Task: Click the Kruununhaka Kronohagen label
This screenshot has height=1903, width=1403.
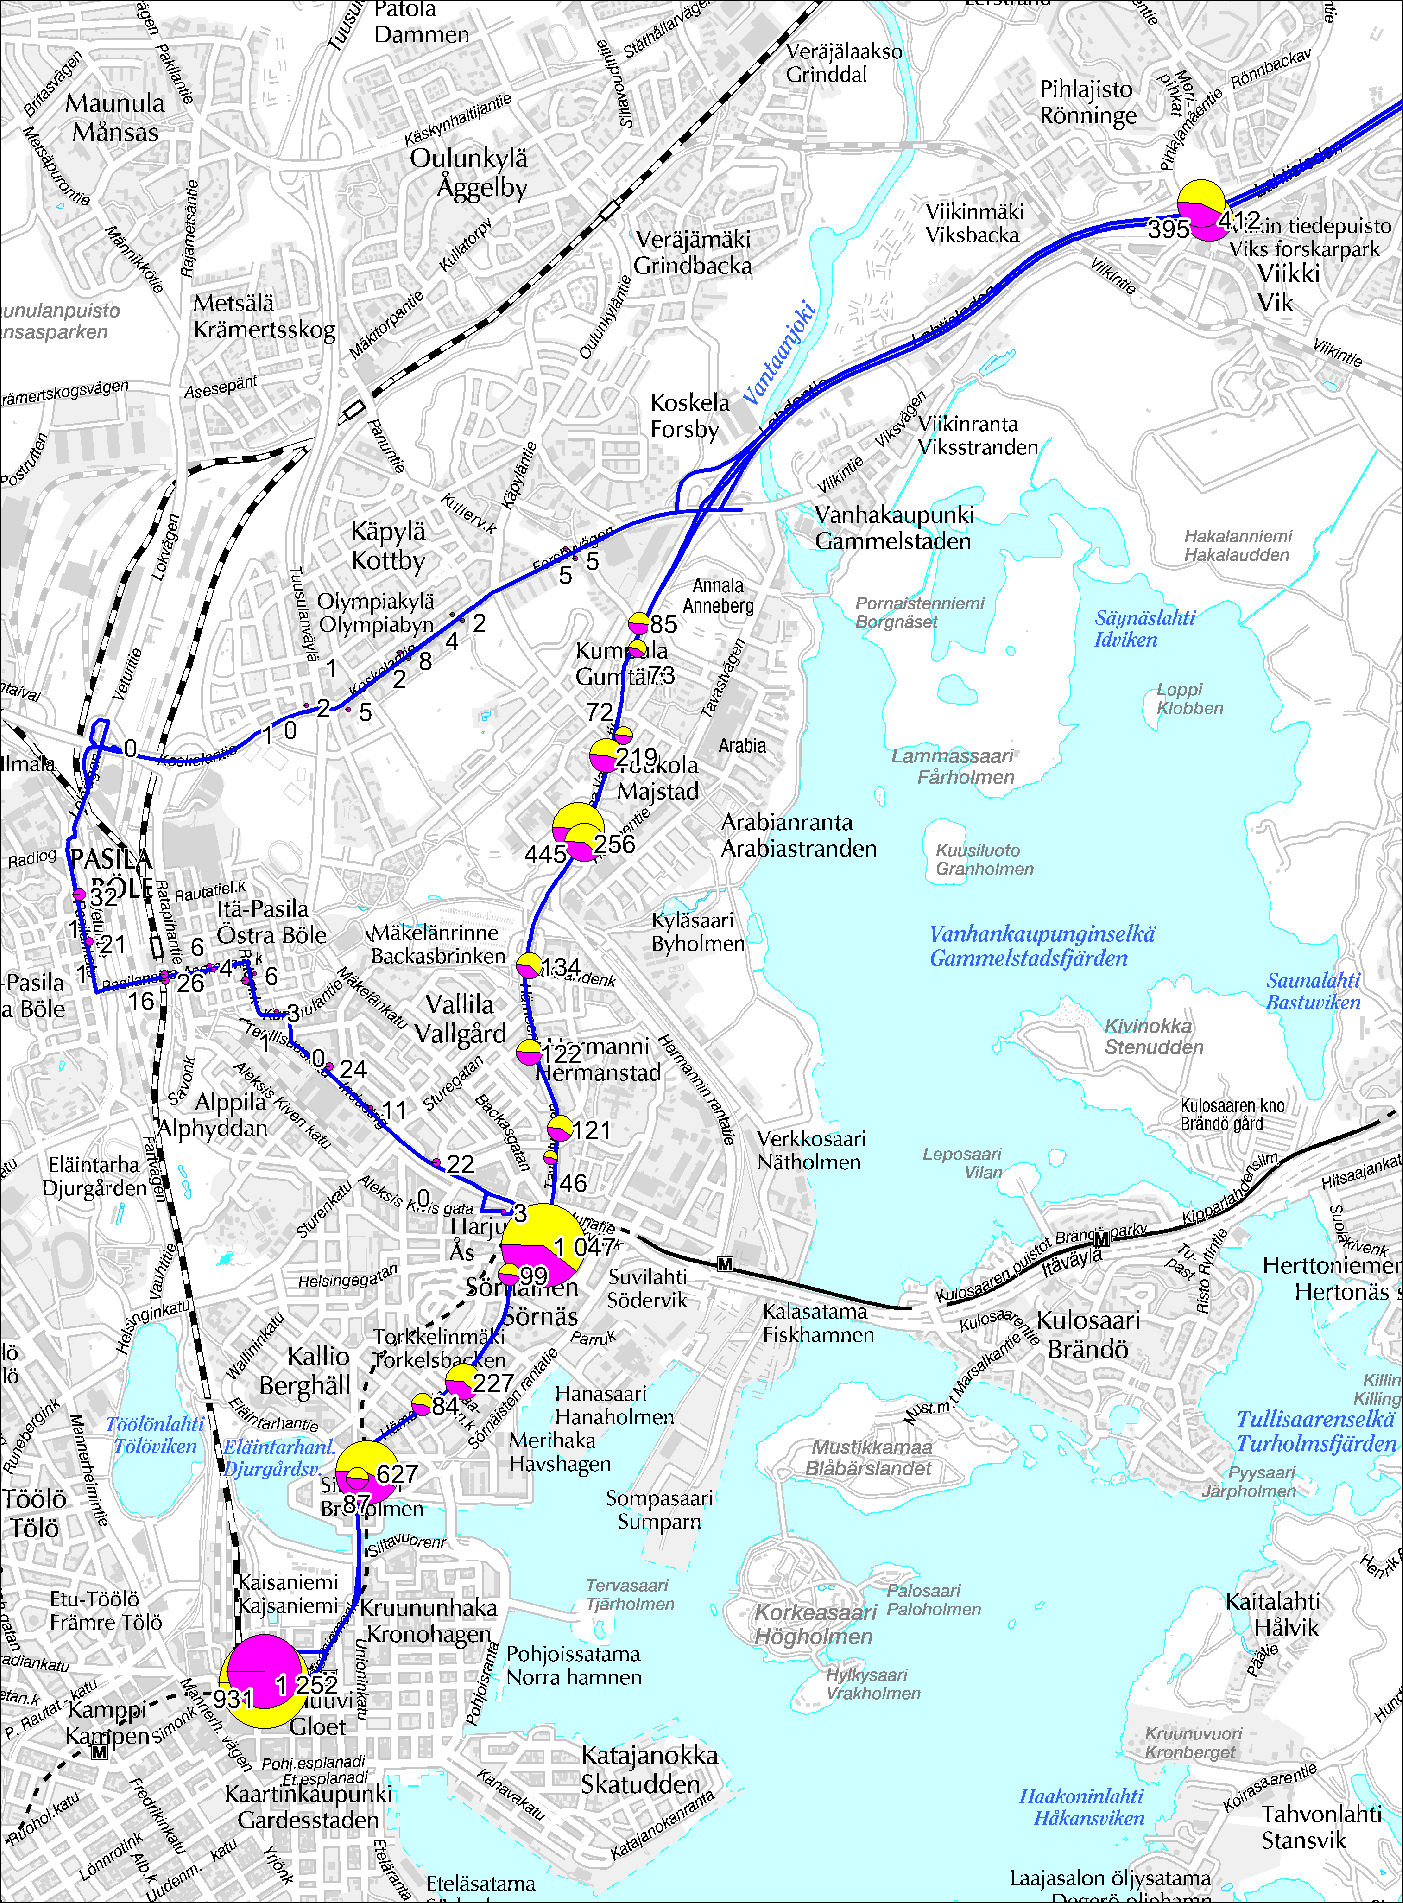Action: click(x=429, y=1620)
